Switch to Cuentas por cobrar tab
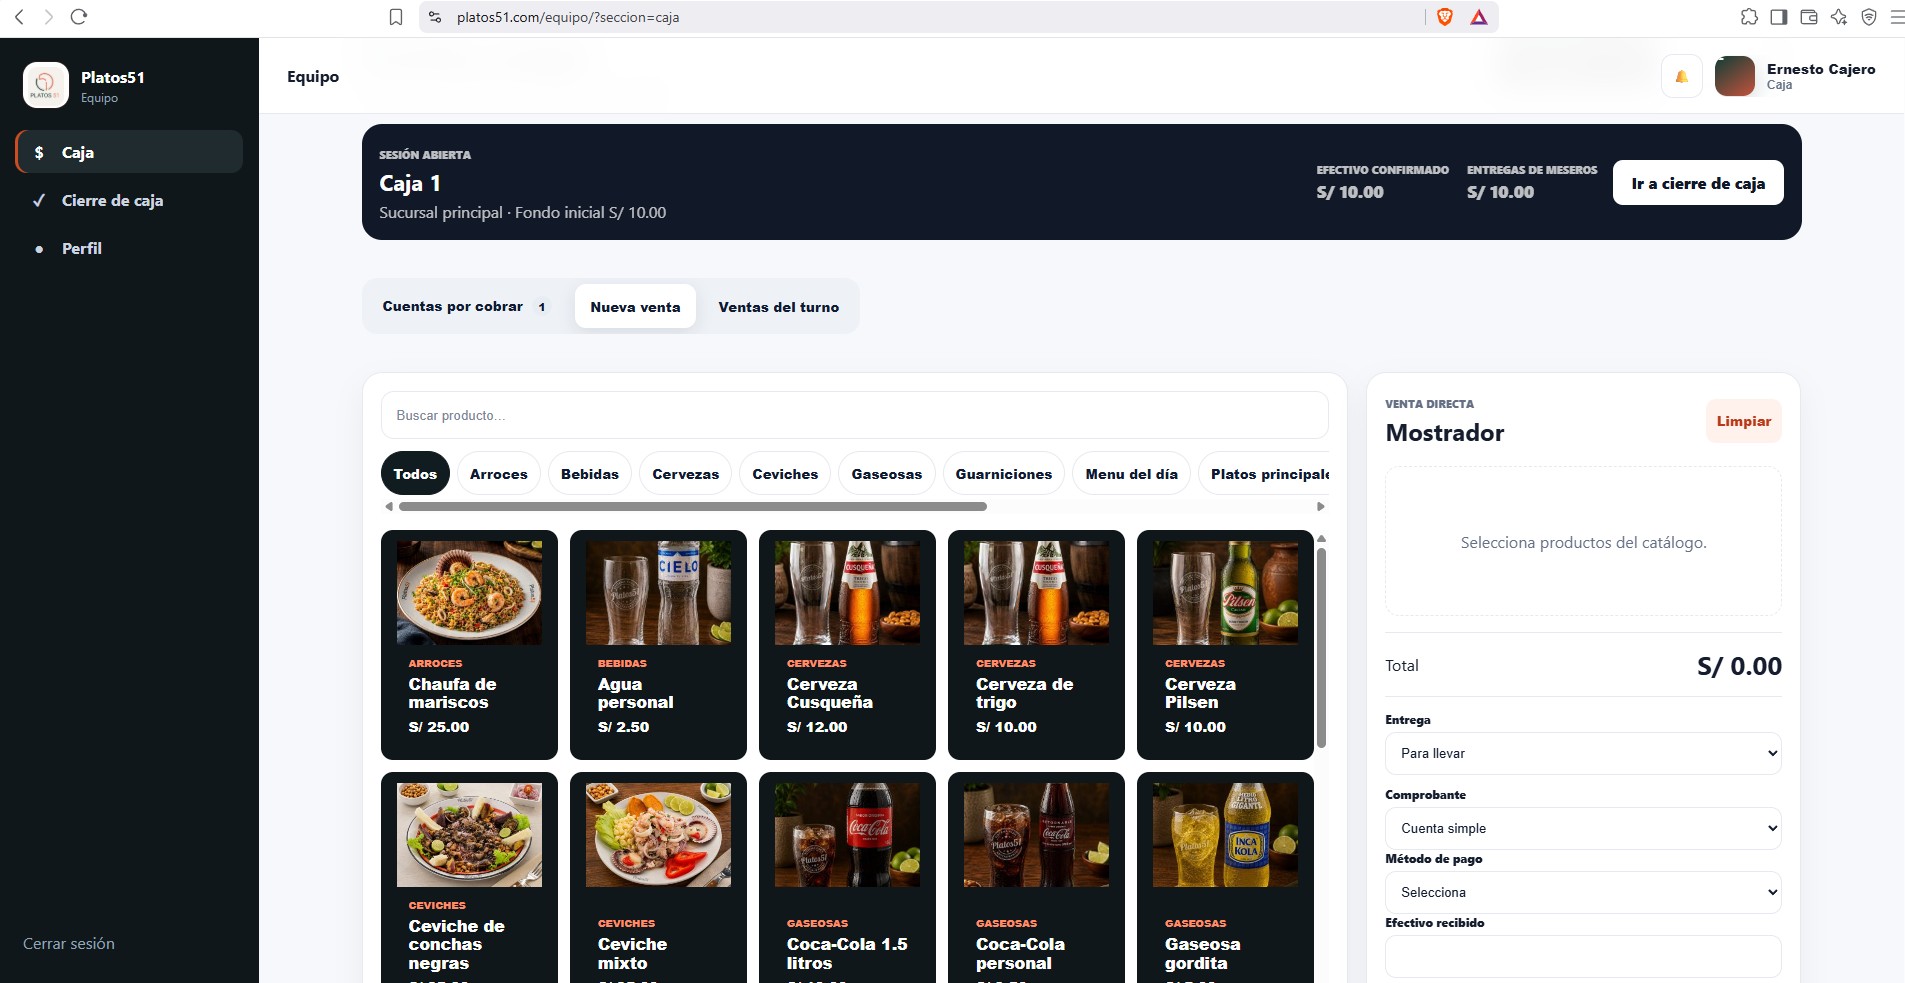The width and height of the screenshot is (1905, 983). point(465,306)
